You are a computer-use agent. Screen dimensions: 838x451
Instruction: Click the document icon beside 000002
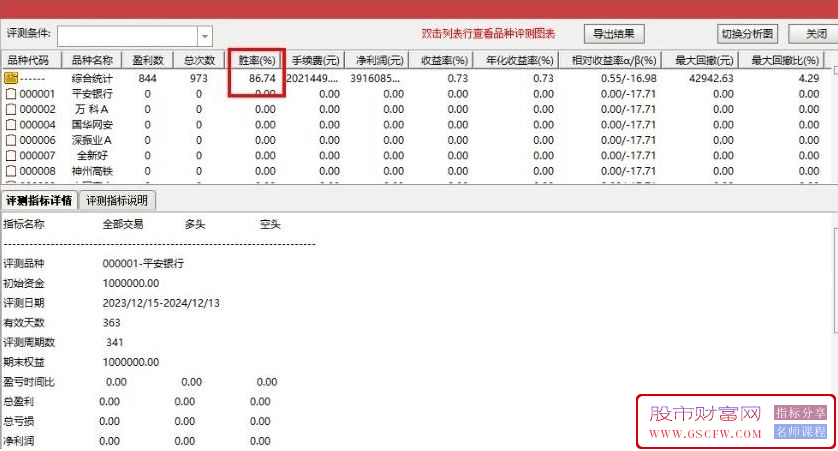point(11,110)
